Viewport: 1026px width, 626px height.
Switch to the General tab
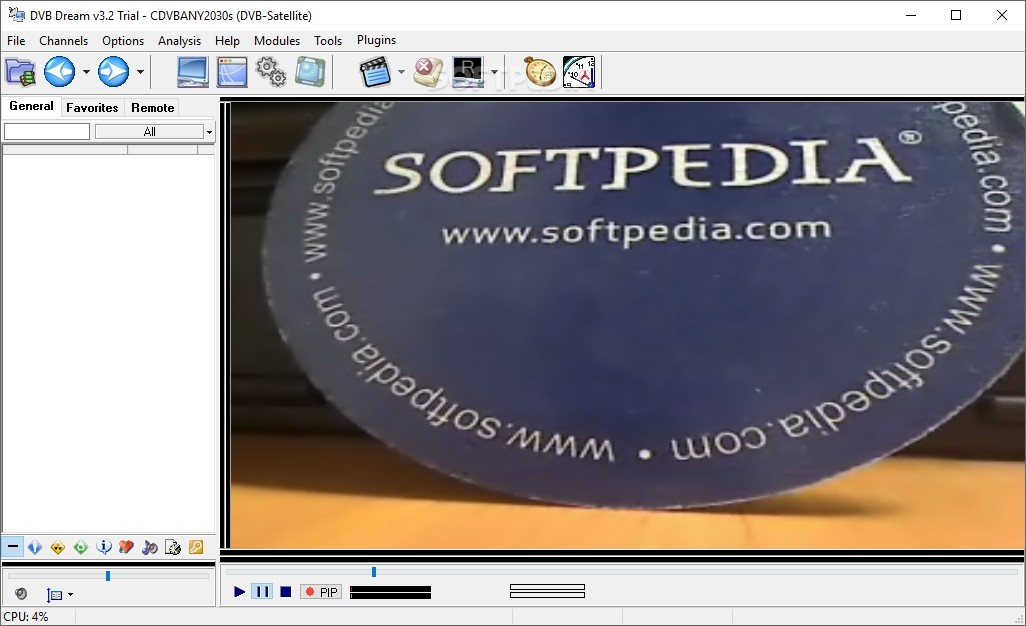coord(31,106)
